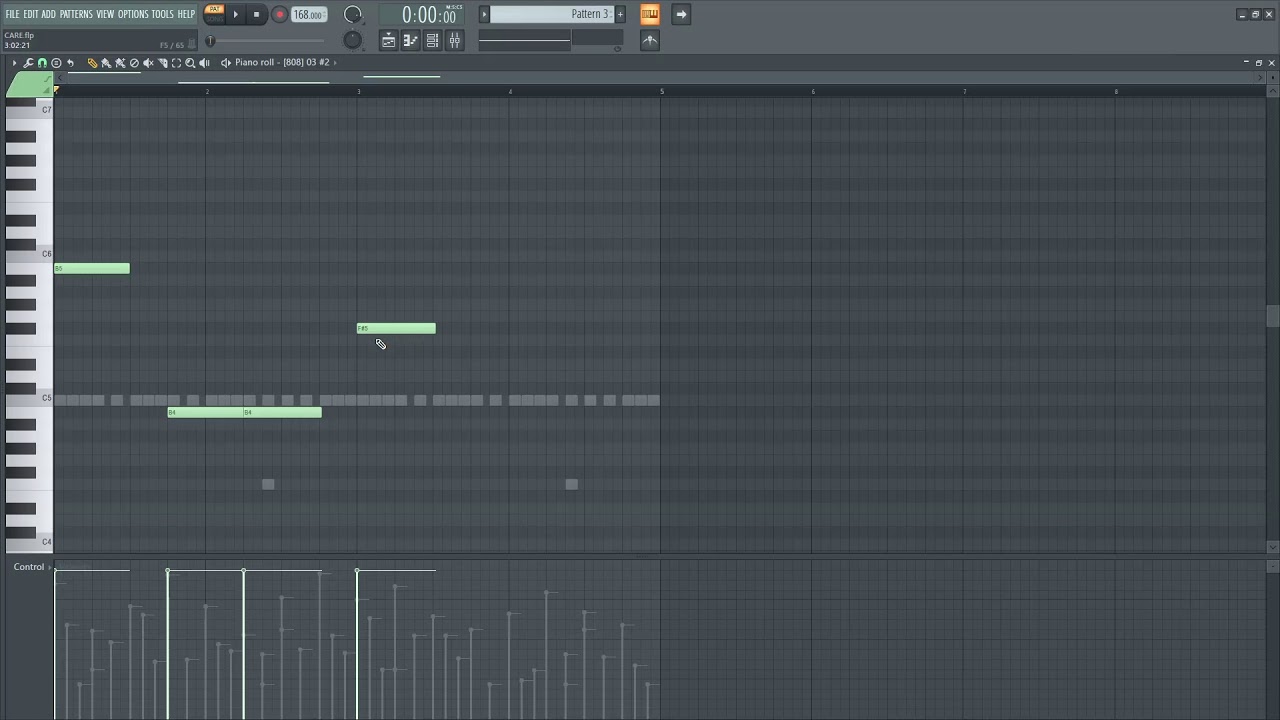The width and height of the screenshot is (1280, 720).
Task: Arm the record button
Action: pos(279,14)
